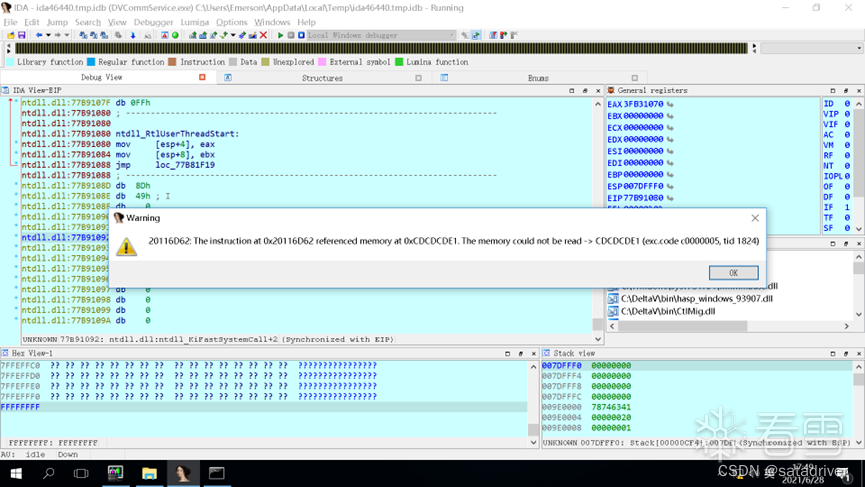This screenshot has height=487, width=865.
Task: Open the Jump menu
Action: pyautogui.click(x=57, y=22)
